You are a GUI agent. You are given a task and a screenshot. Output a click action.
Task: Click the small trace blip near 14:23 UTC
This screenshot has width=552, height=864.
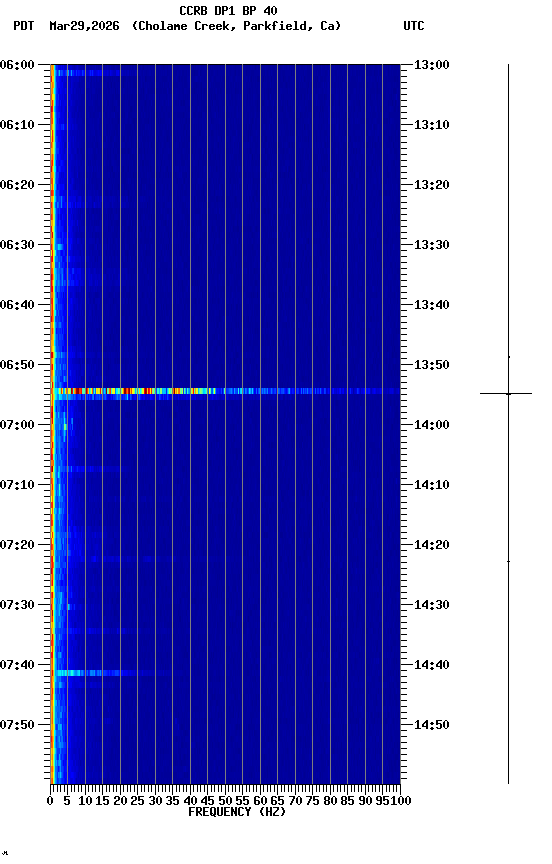coord(508,561)
